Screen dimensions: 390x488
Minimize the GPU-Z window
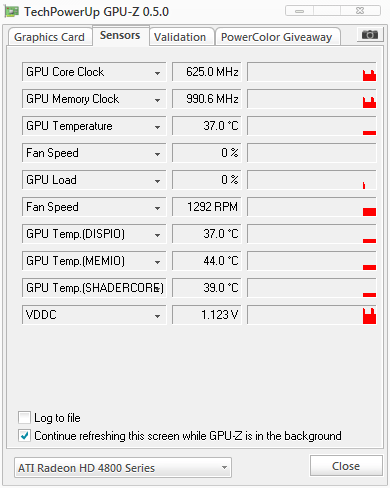point(299,11)
